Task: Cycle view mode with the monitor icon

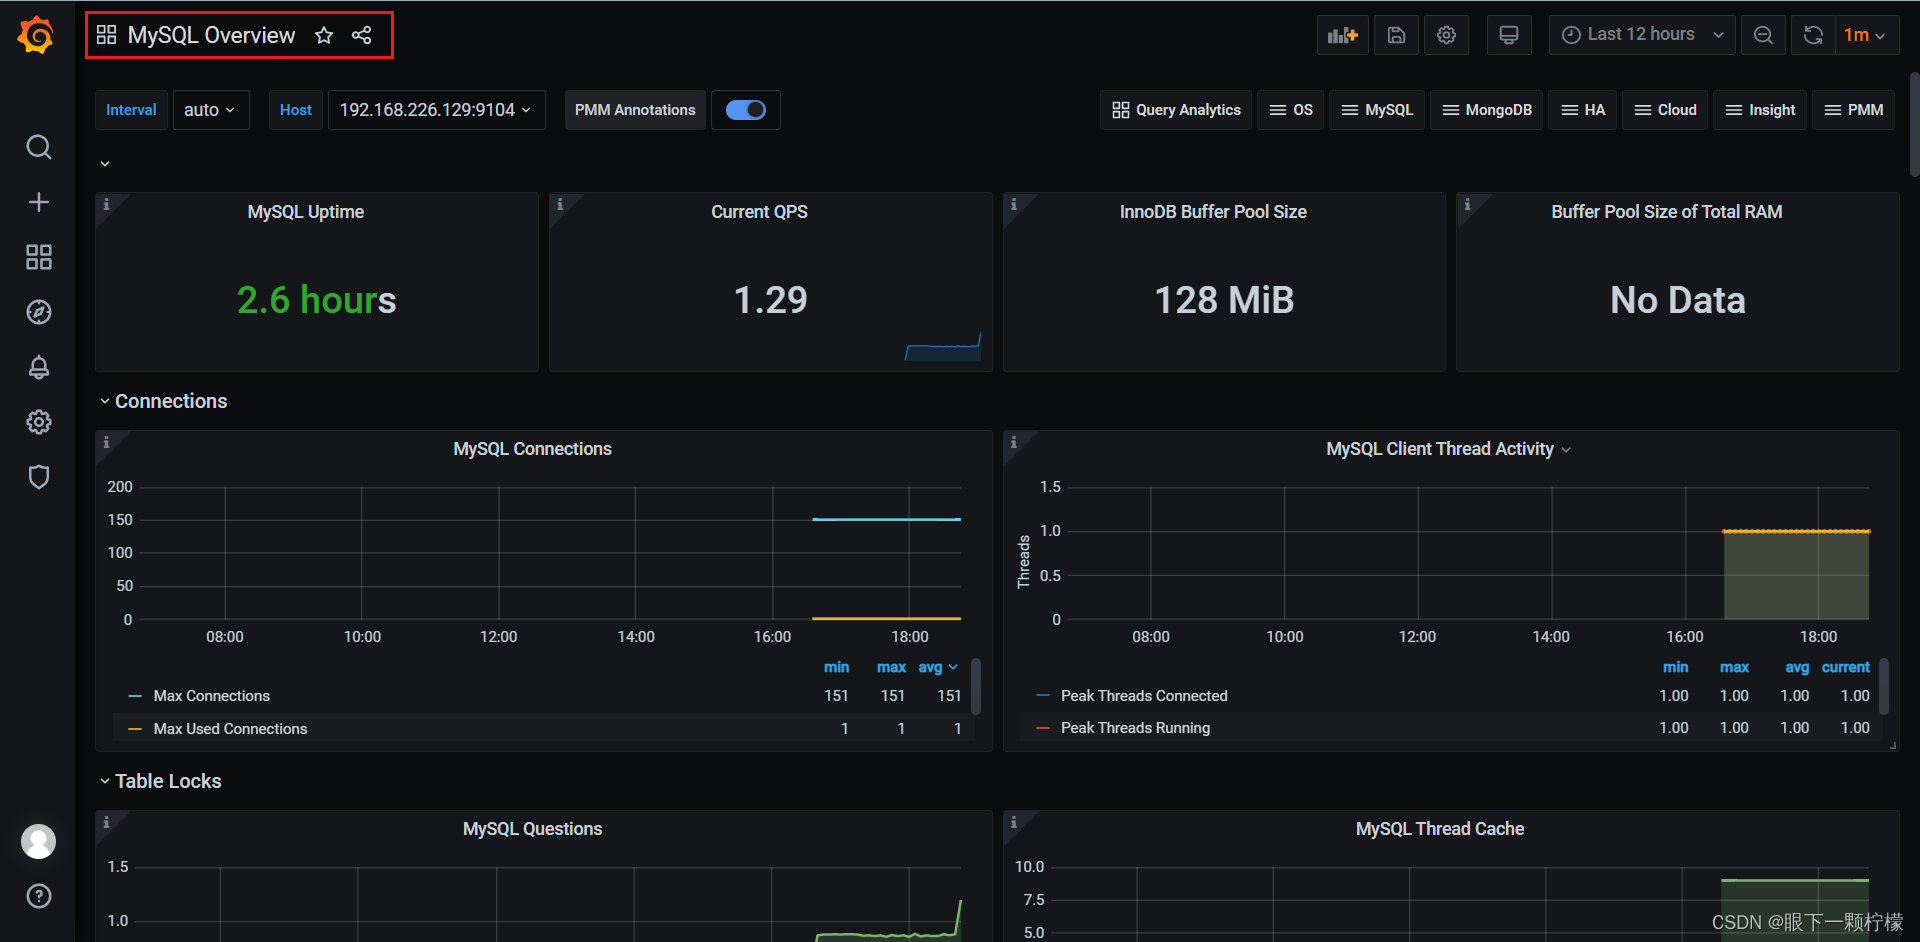Action: pos(1509,35)
